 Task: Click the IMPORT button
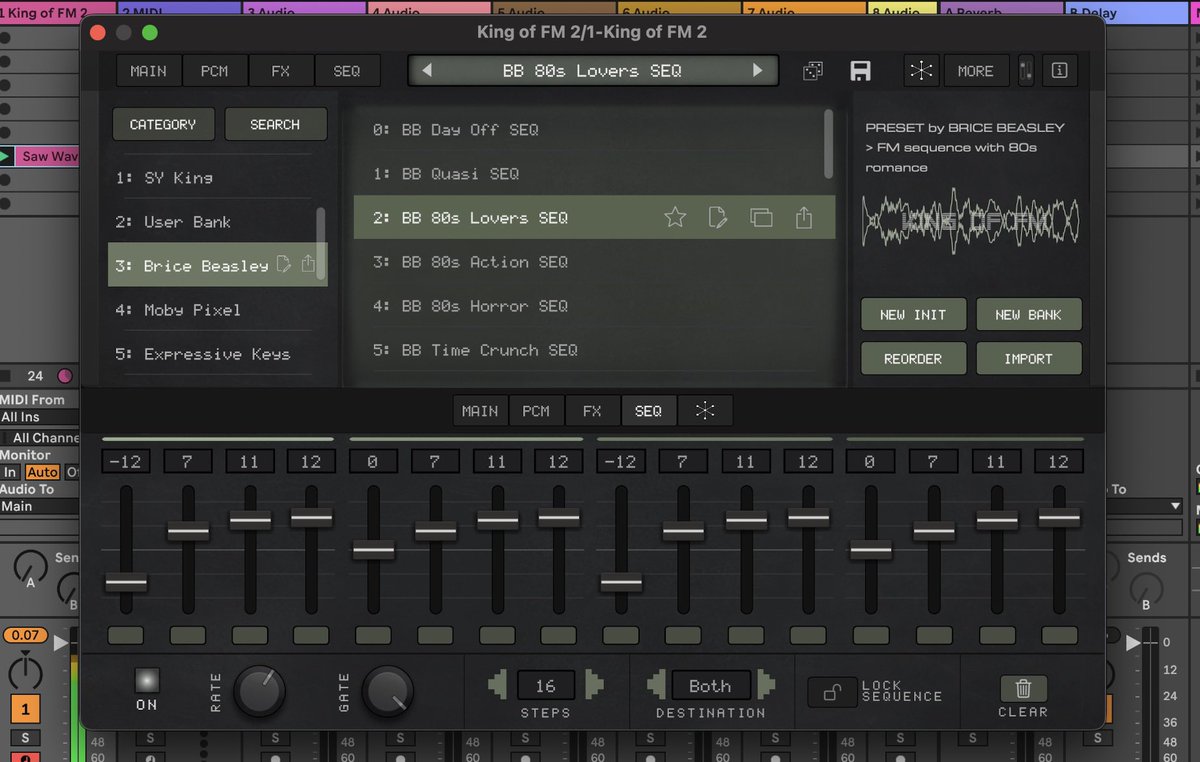pos(1029,358)
